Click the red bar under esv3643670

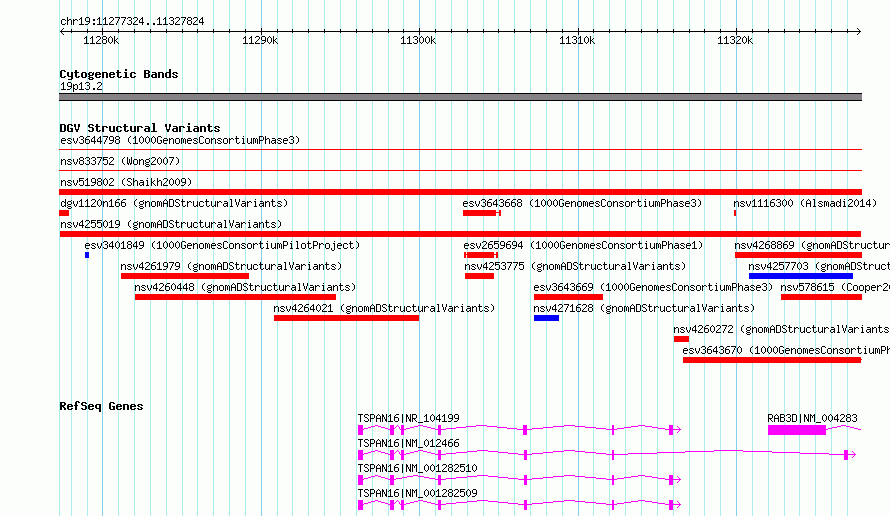pos(772,360)
